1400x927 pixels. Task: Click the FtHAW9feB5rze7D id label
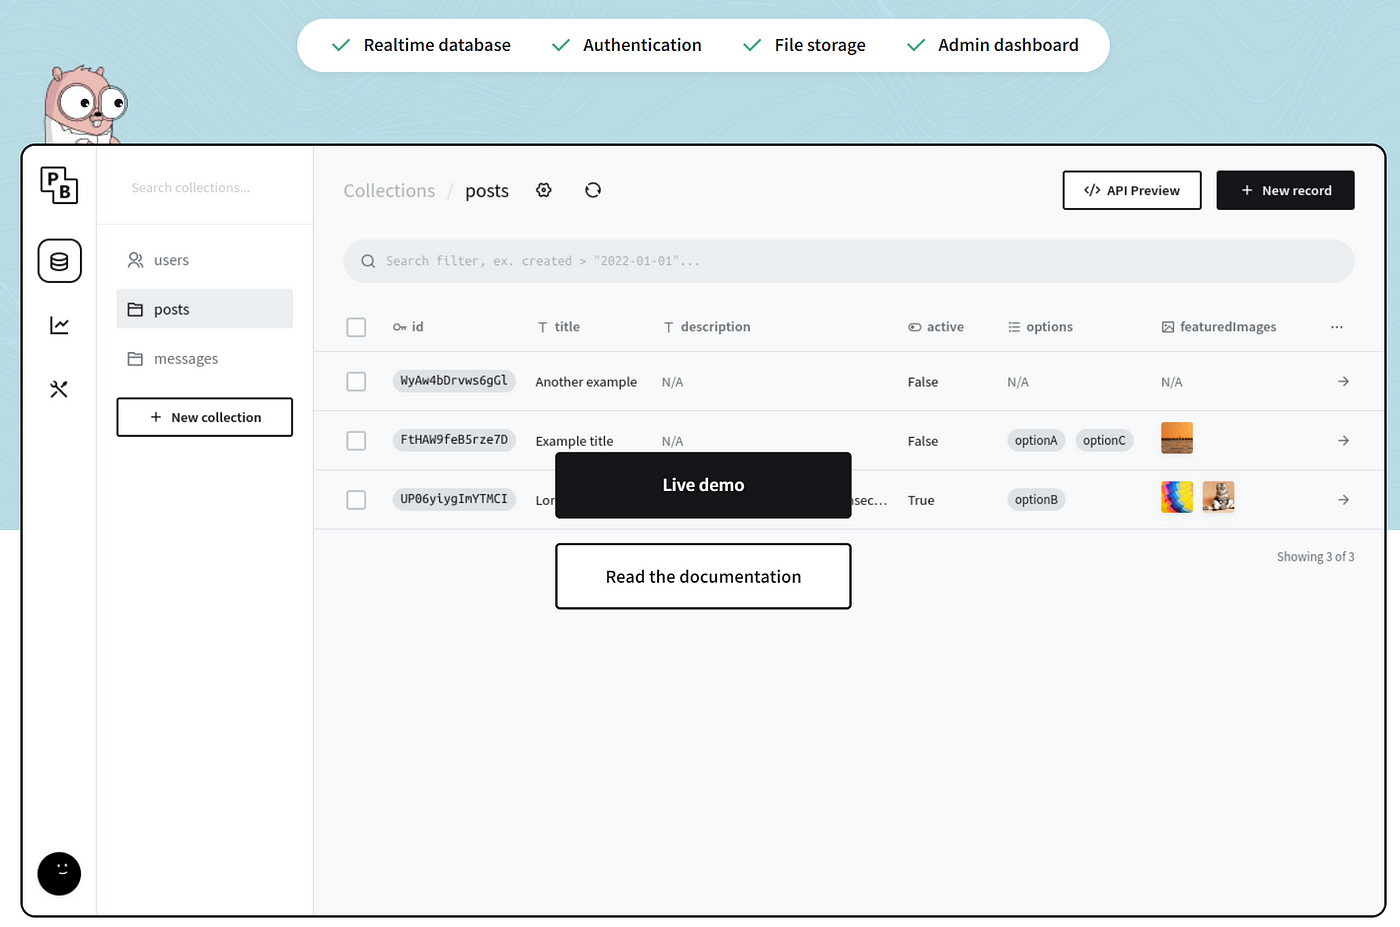(454, 440)
